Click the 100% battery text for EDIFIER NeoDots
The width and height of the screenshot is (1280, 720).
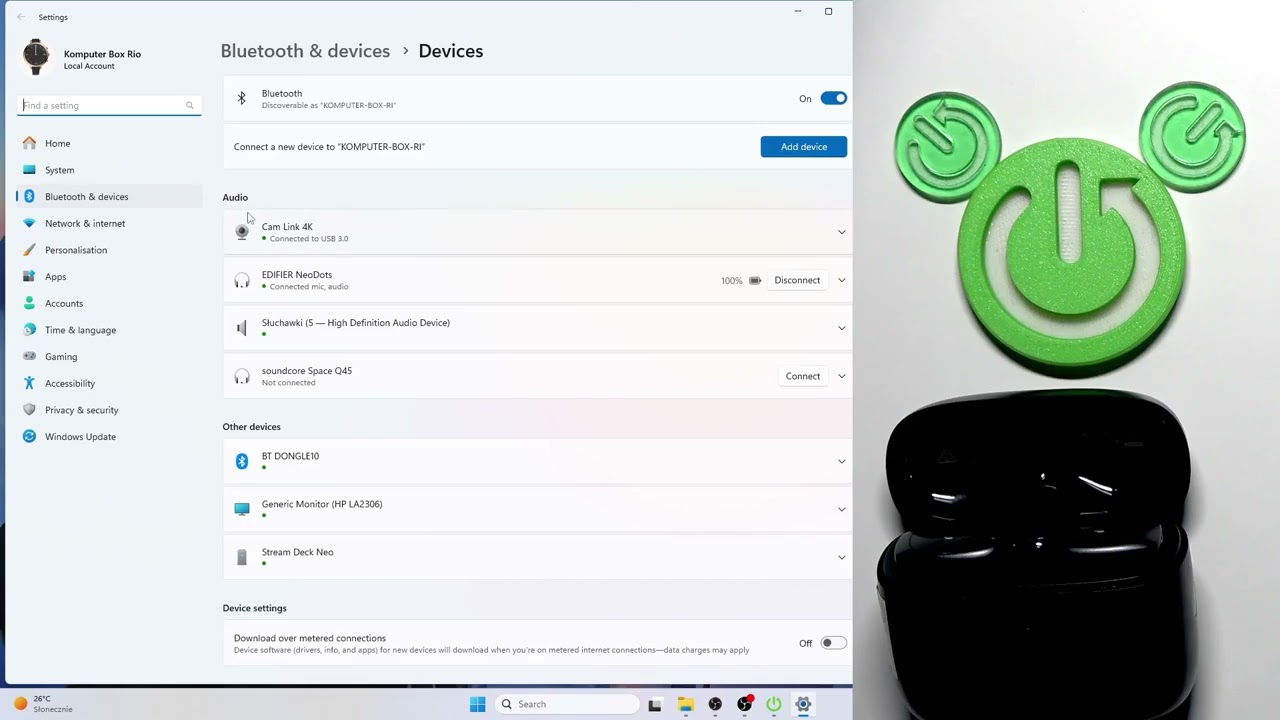click(731, 281)
